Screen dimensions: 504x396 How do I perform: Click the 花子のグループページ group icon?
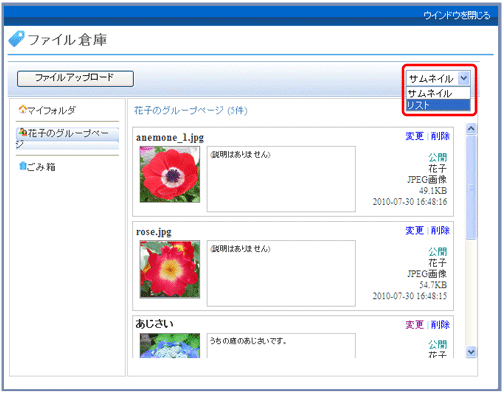pyautogui.click(x=23, y=132)
